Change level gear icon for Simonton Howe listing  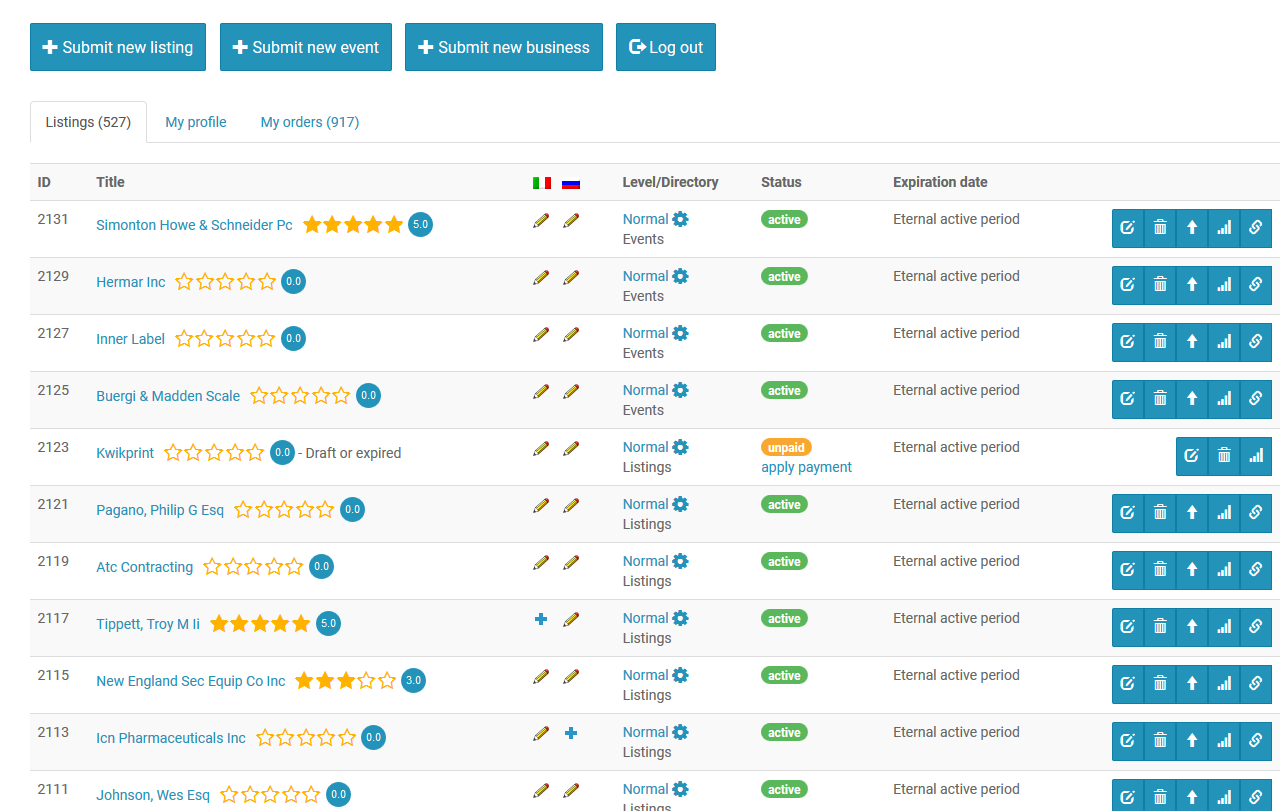coord(681,220)
